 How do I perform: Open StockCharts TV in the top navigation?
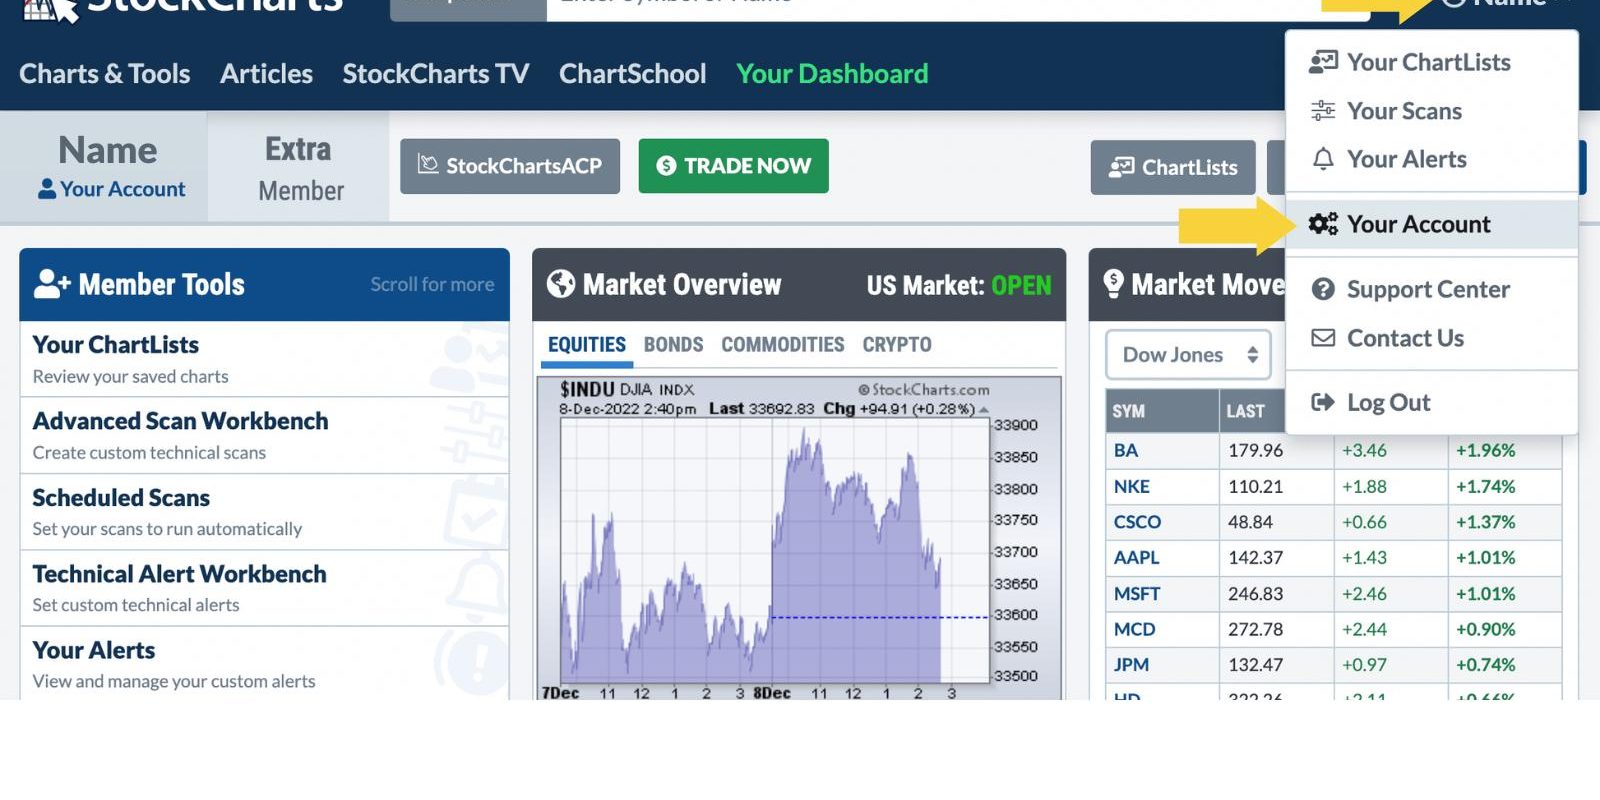click(435, 74)
